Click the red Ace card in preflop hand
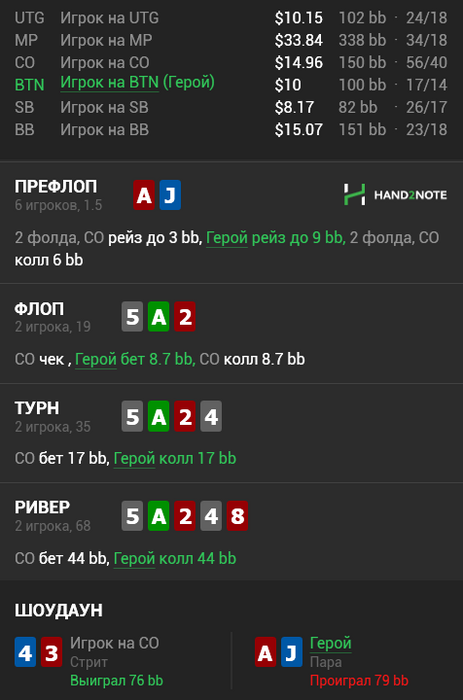The height and width of the screenshot is (700, 463). click(144, 195)
